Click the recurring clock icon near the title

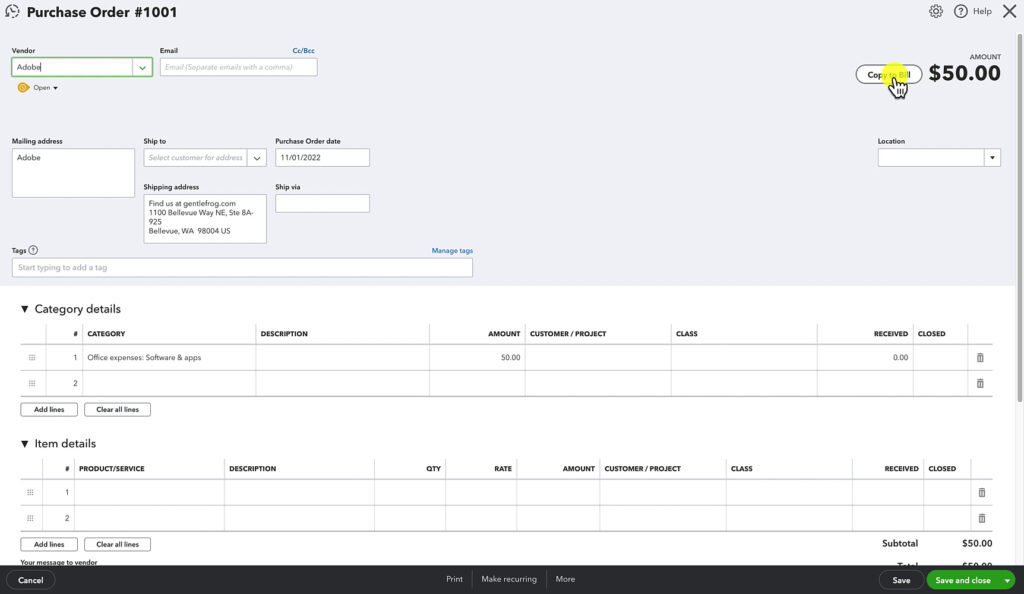click(12, 11)
